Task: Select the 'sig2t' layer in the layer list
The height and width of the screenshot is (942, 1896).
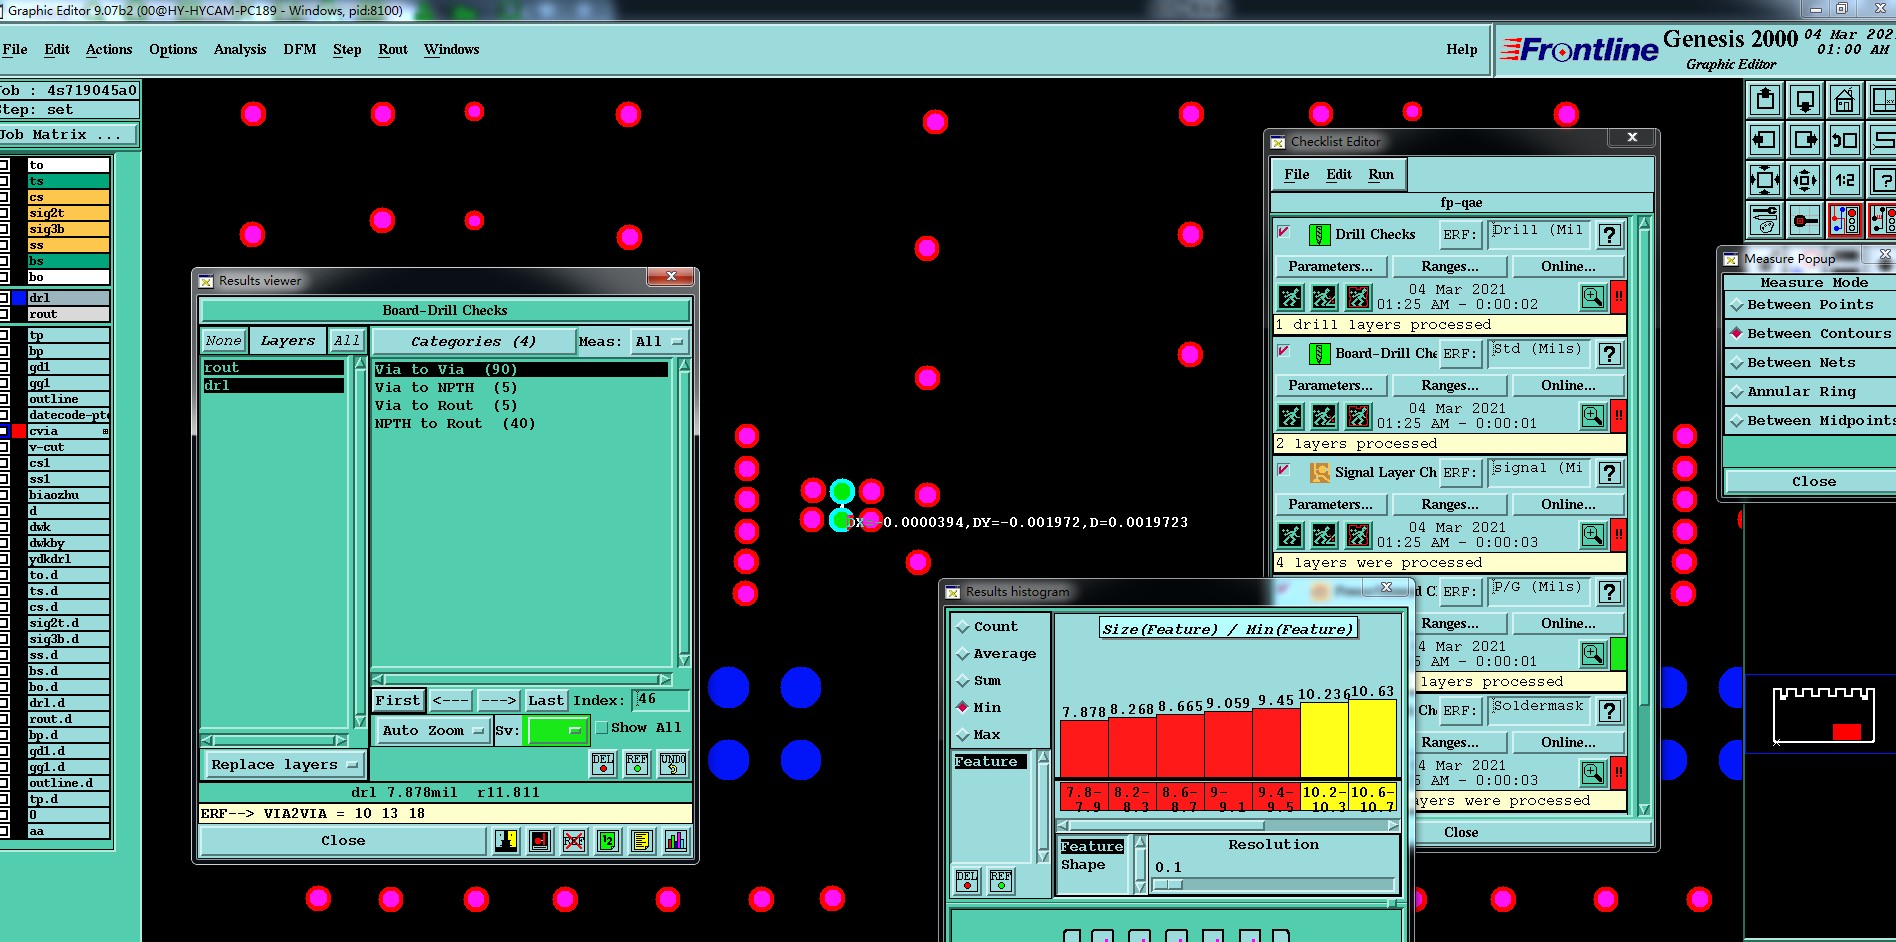Action: coord(68,213)
